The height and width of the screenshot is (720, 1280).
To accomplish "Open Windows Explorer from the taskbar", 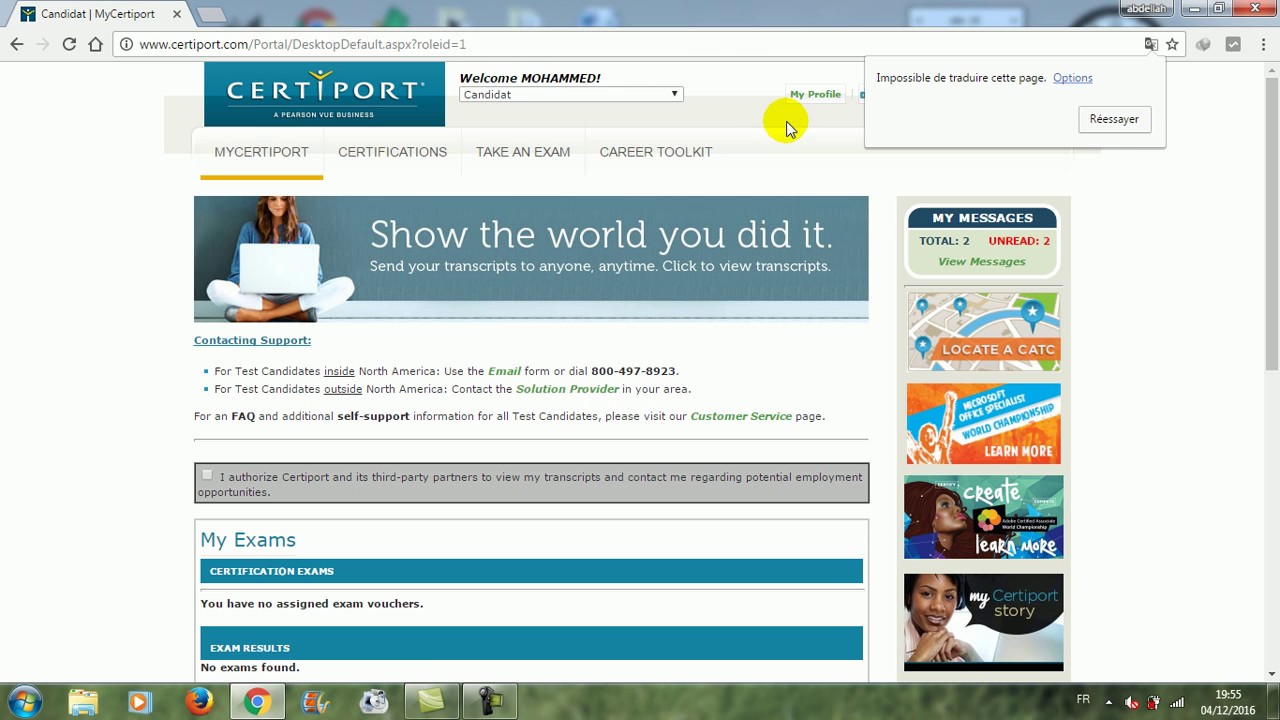I will pyautogui.click(x=83, y=702).
